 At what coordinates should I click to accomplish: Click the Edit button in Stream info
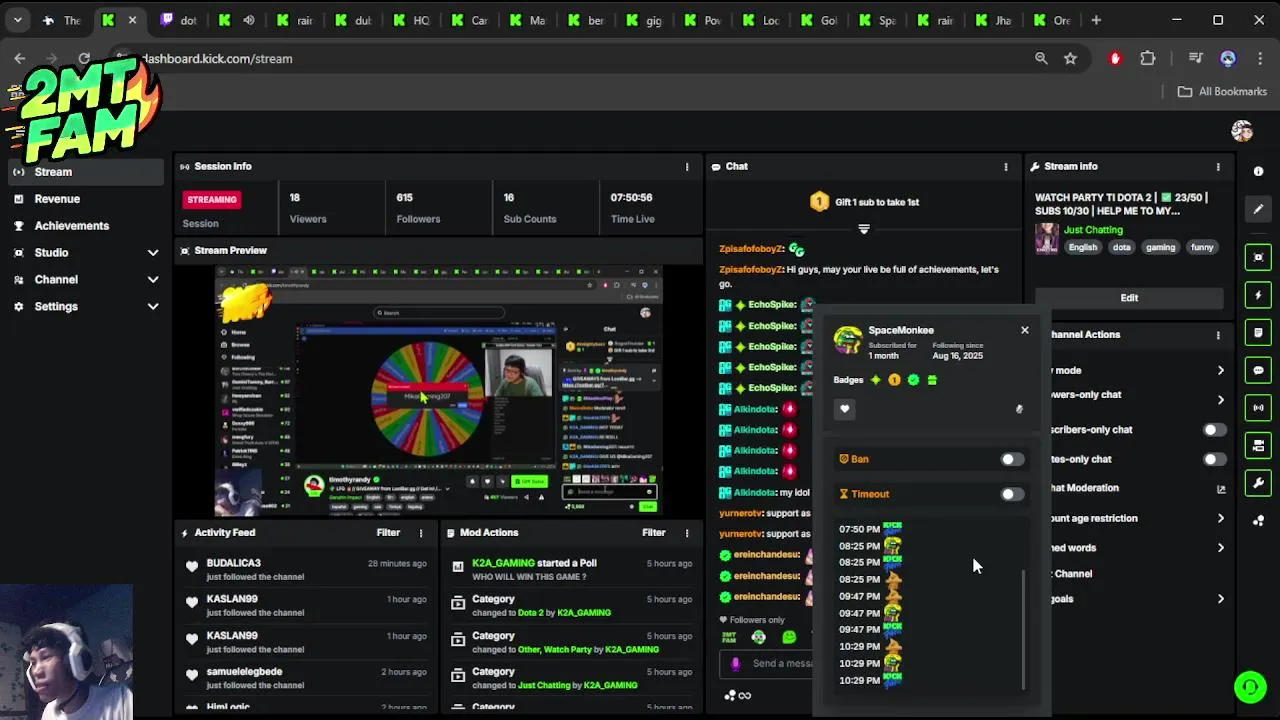tap(1129, 298)
